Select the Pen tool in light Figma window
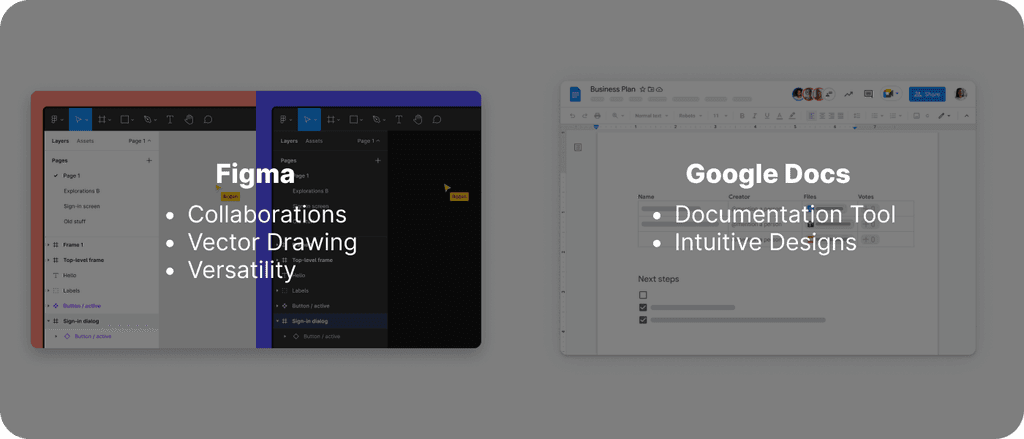The image size is (1024, 439). (x=149, y=120)
